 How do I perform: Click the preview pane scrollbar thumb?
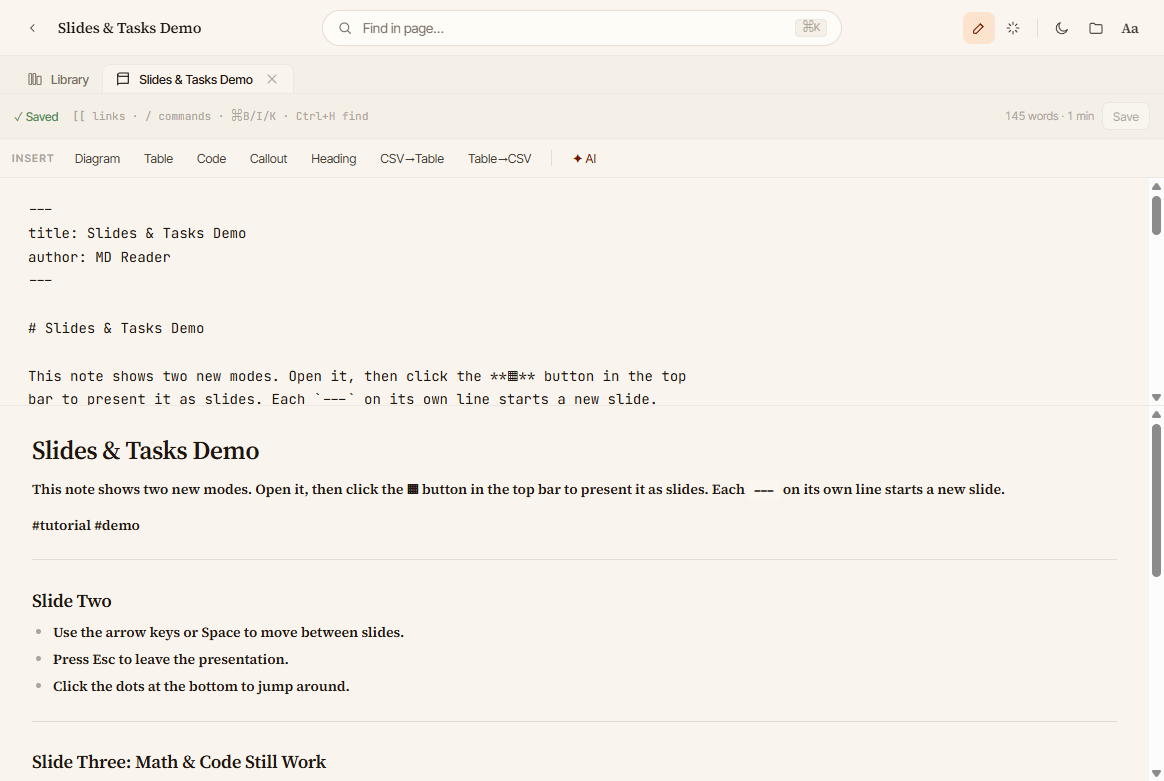[1156, 500]
